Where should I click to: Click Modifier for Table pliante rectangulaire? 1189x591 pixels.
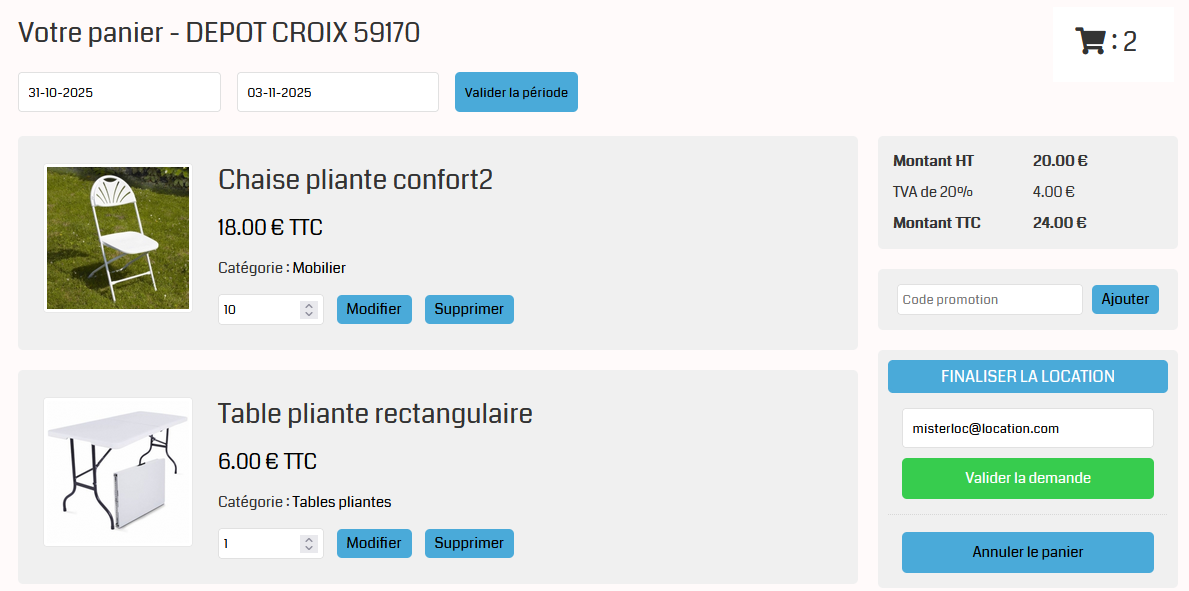point(374,543)
